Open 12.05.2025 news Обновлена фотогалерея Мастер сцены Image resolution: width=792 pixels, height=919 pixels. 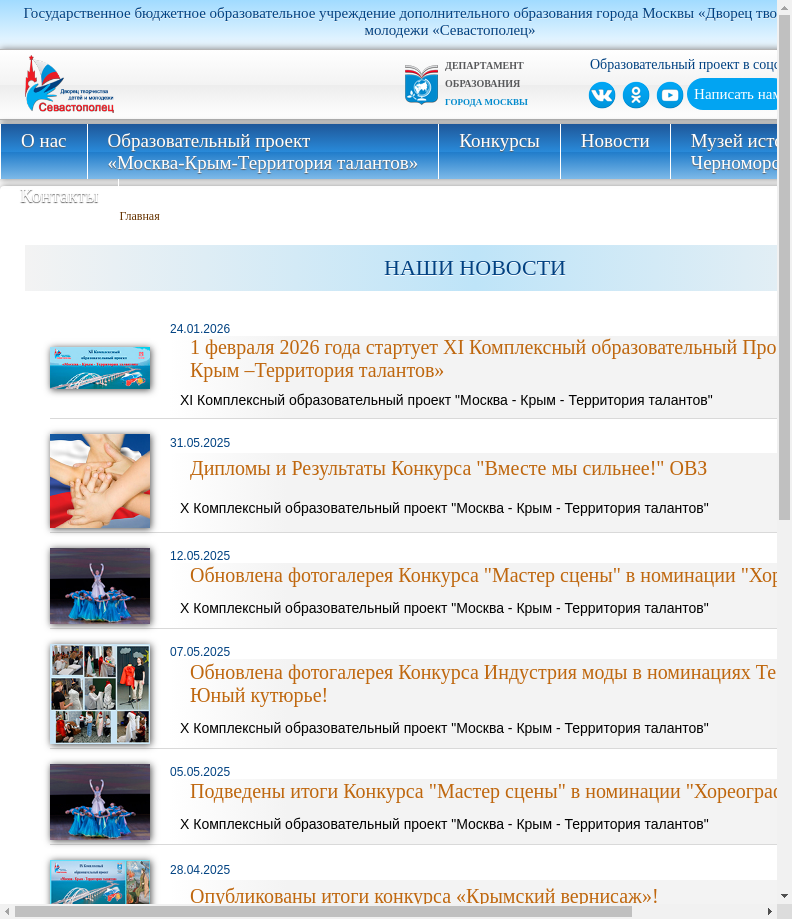click(x=483, y=576)
